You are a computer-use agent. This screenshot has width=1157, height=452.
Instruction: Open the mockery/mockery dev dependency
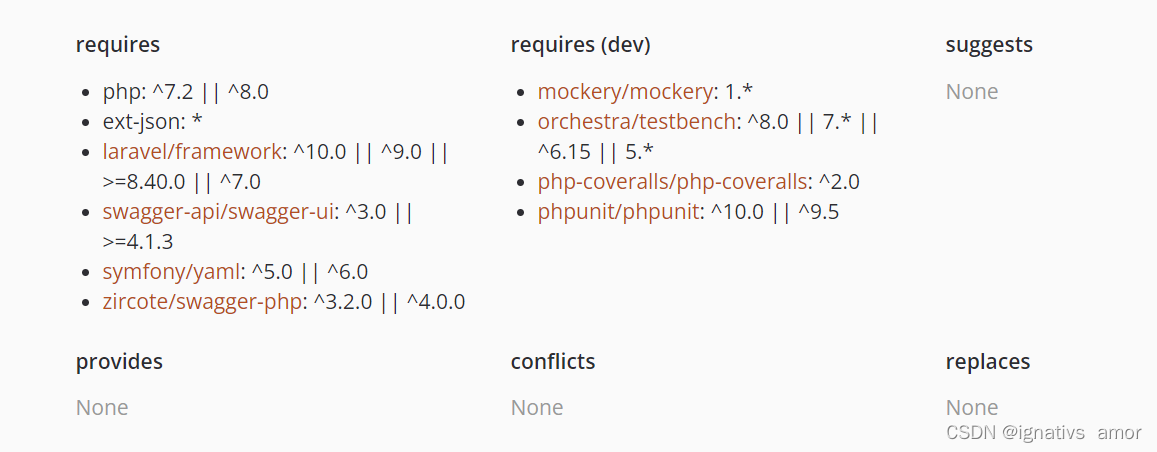625,92
